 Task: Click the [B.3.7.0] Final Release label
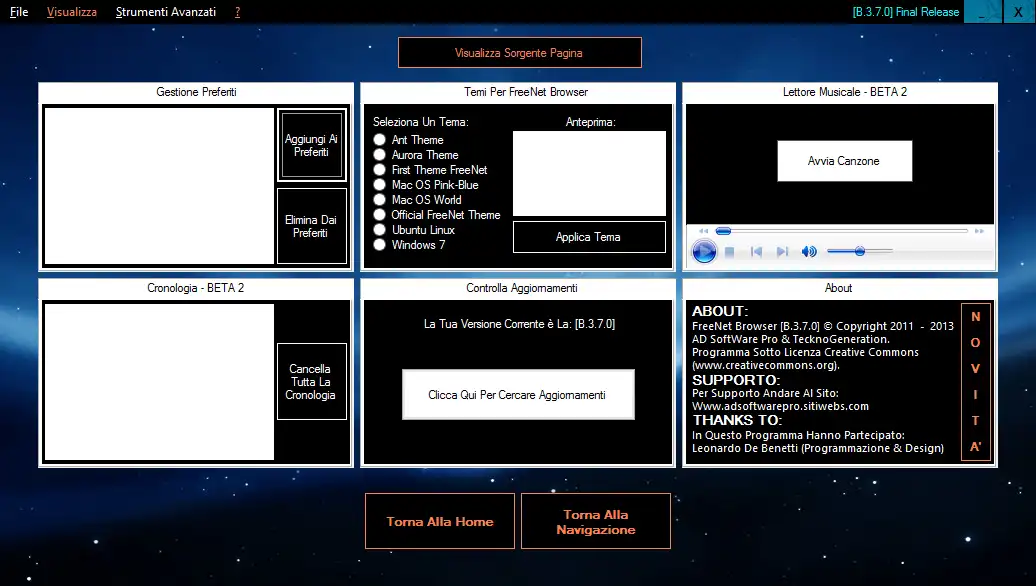[x=905, y=12]
